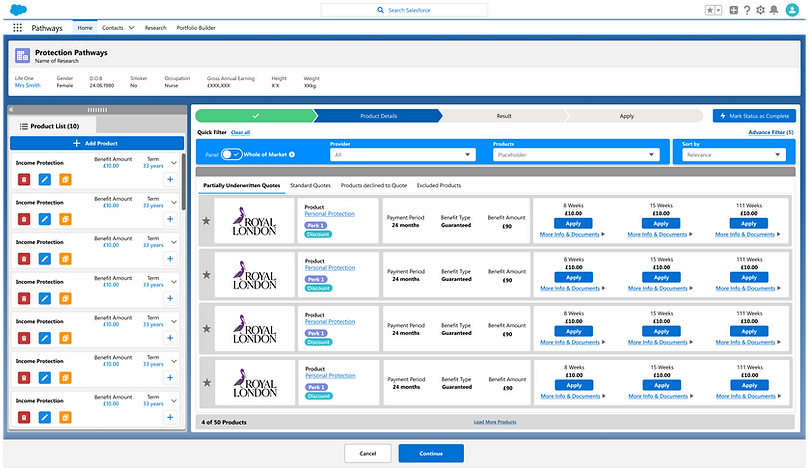809x468 pixels.
Task: Apply the 8 Weeks option in first quote
Action: tap(573, 223)
